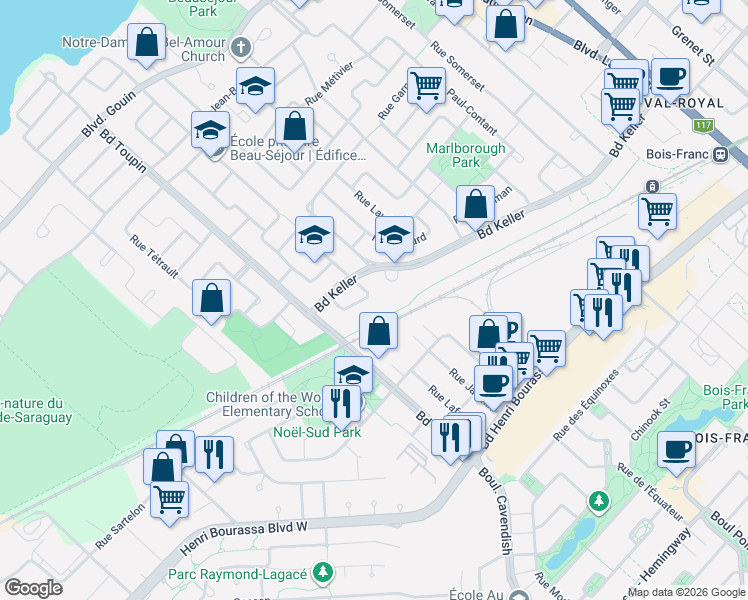748x600 pixels.
Task: Select the Boul. Cavendish street label
Action: (x=499, y=511)
